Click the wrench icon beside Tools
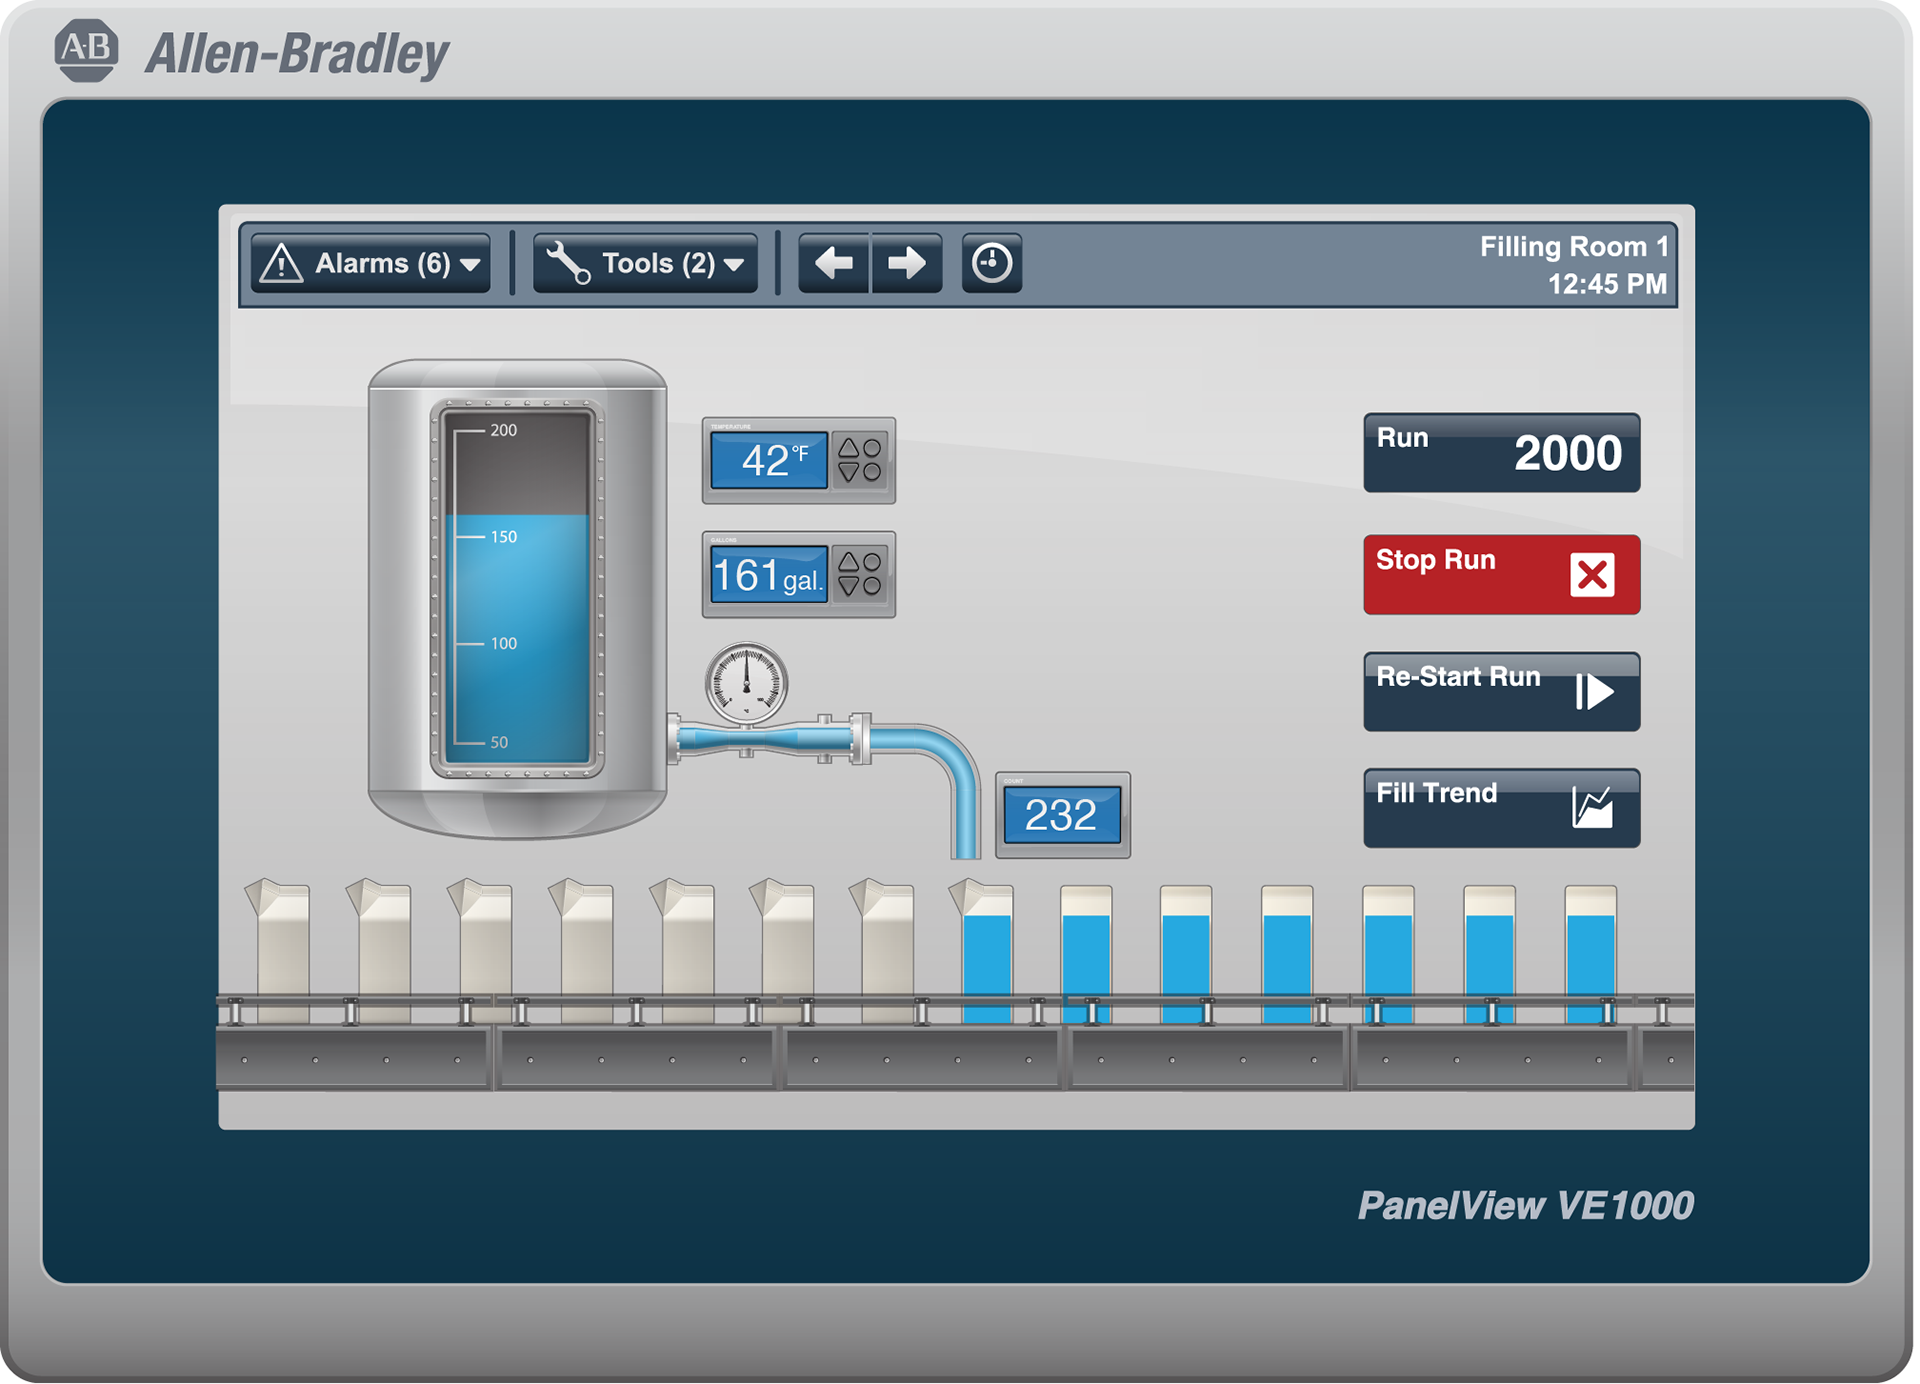The width and height of the screenshot is (1920, 1384). click(x=568, y=264)
